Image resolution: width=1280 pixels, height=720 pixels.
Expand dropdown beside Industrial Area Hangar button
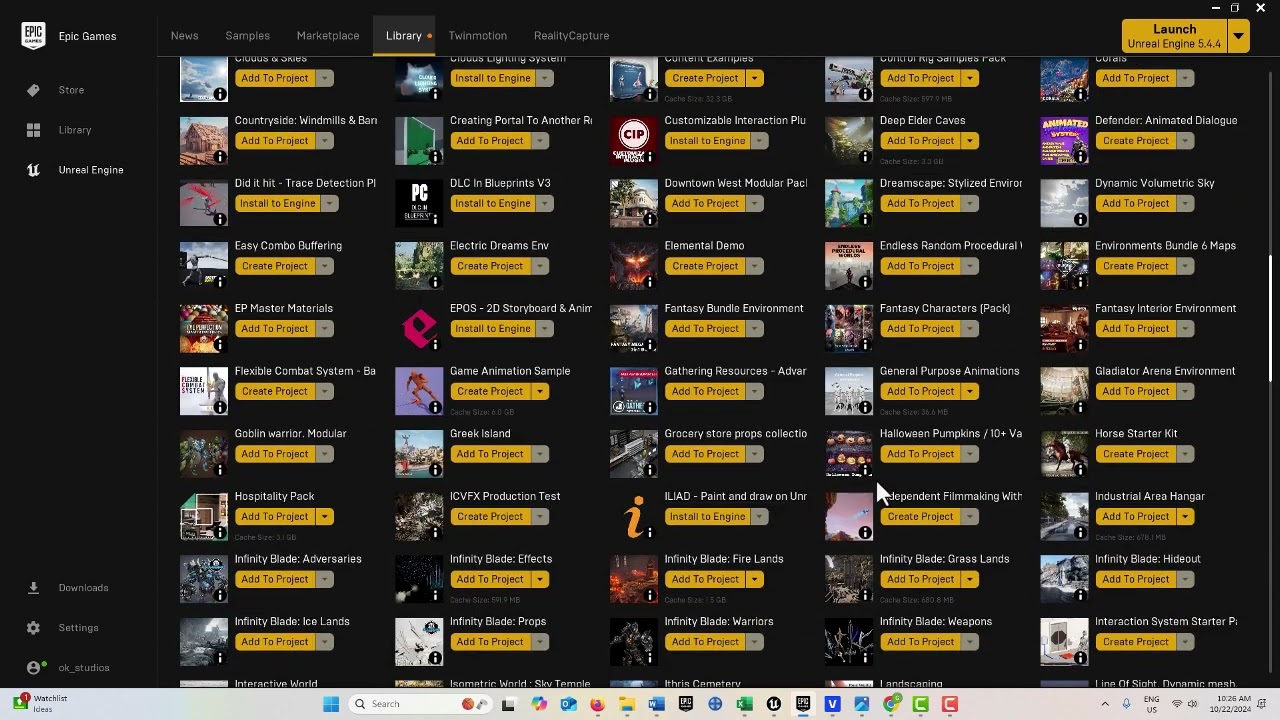[x=1185, y=517]
